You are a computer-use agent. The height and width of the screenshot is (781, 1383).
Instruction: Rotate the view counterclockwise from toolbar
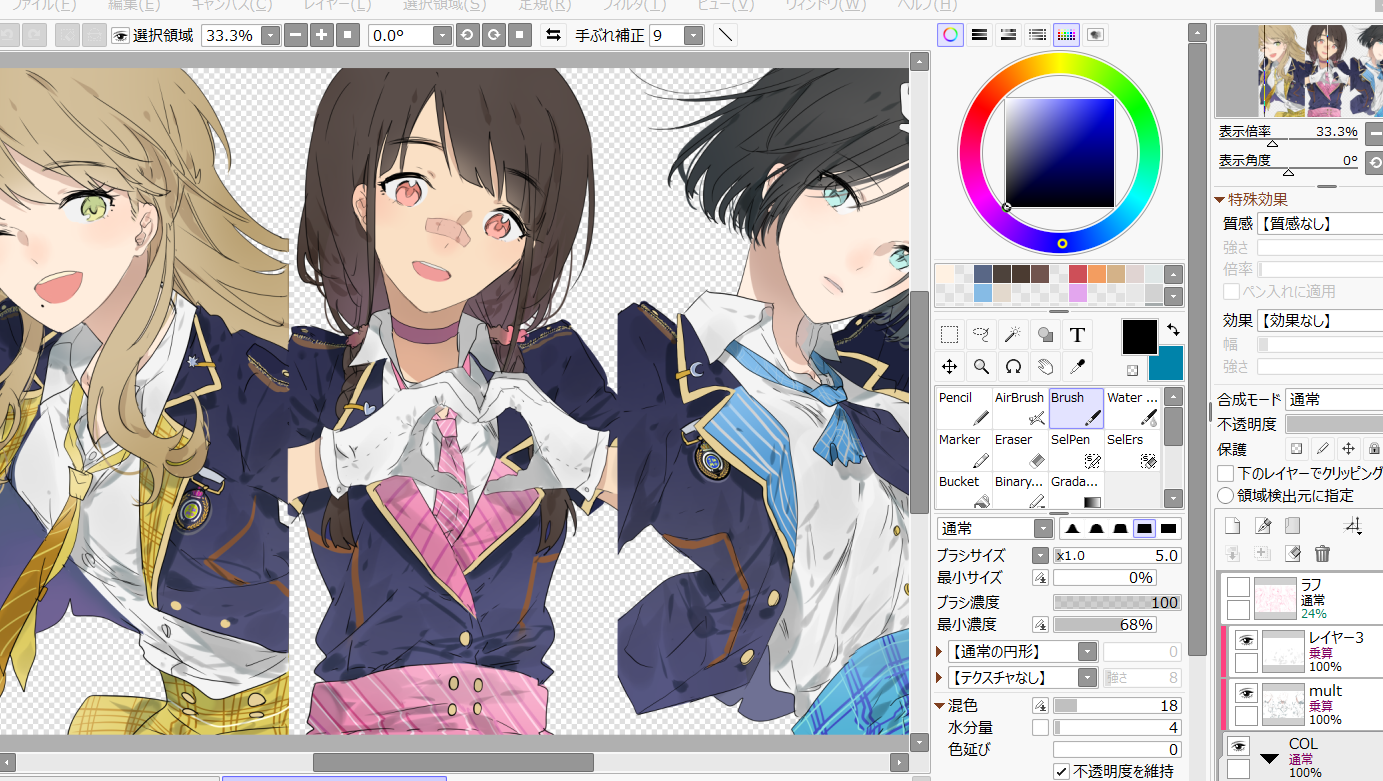tap(467, 35)
